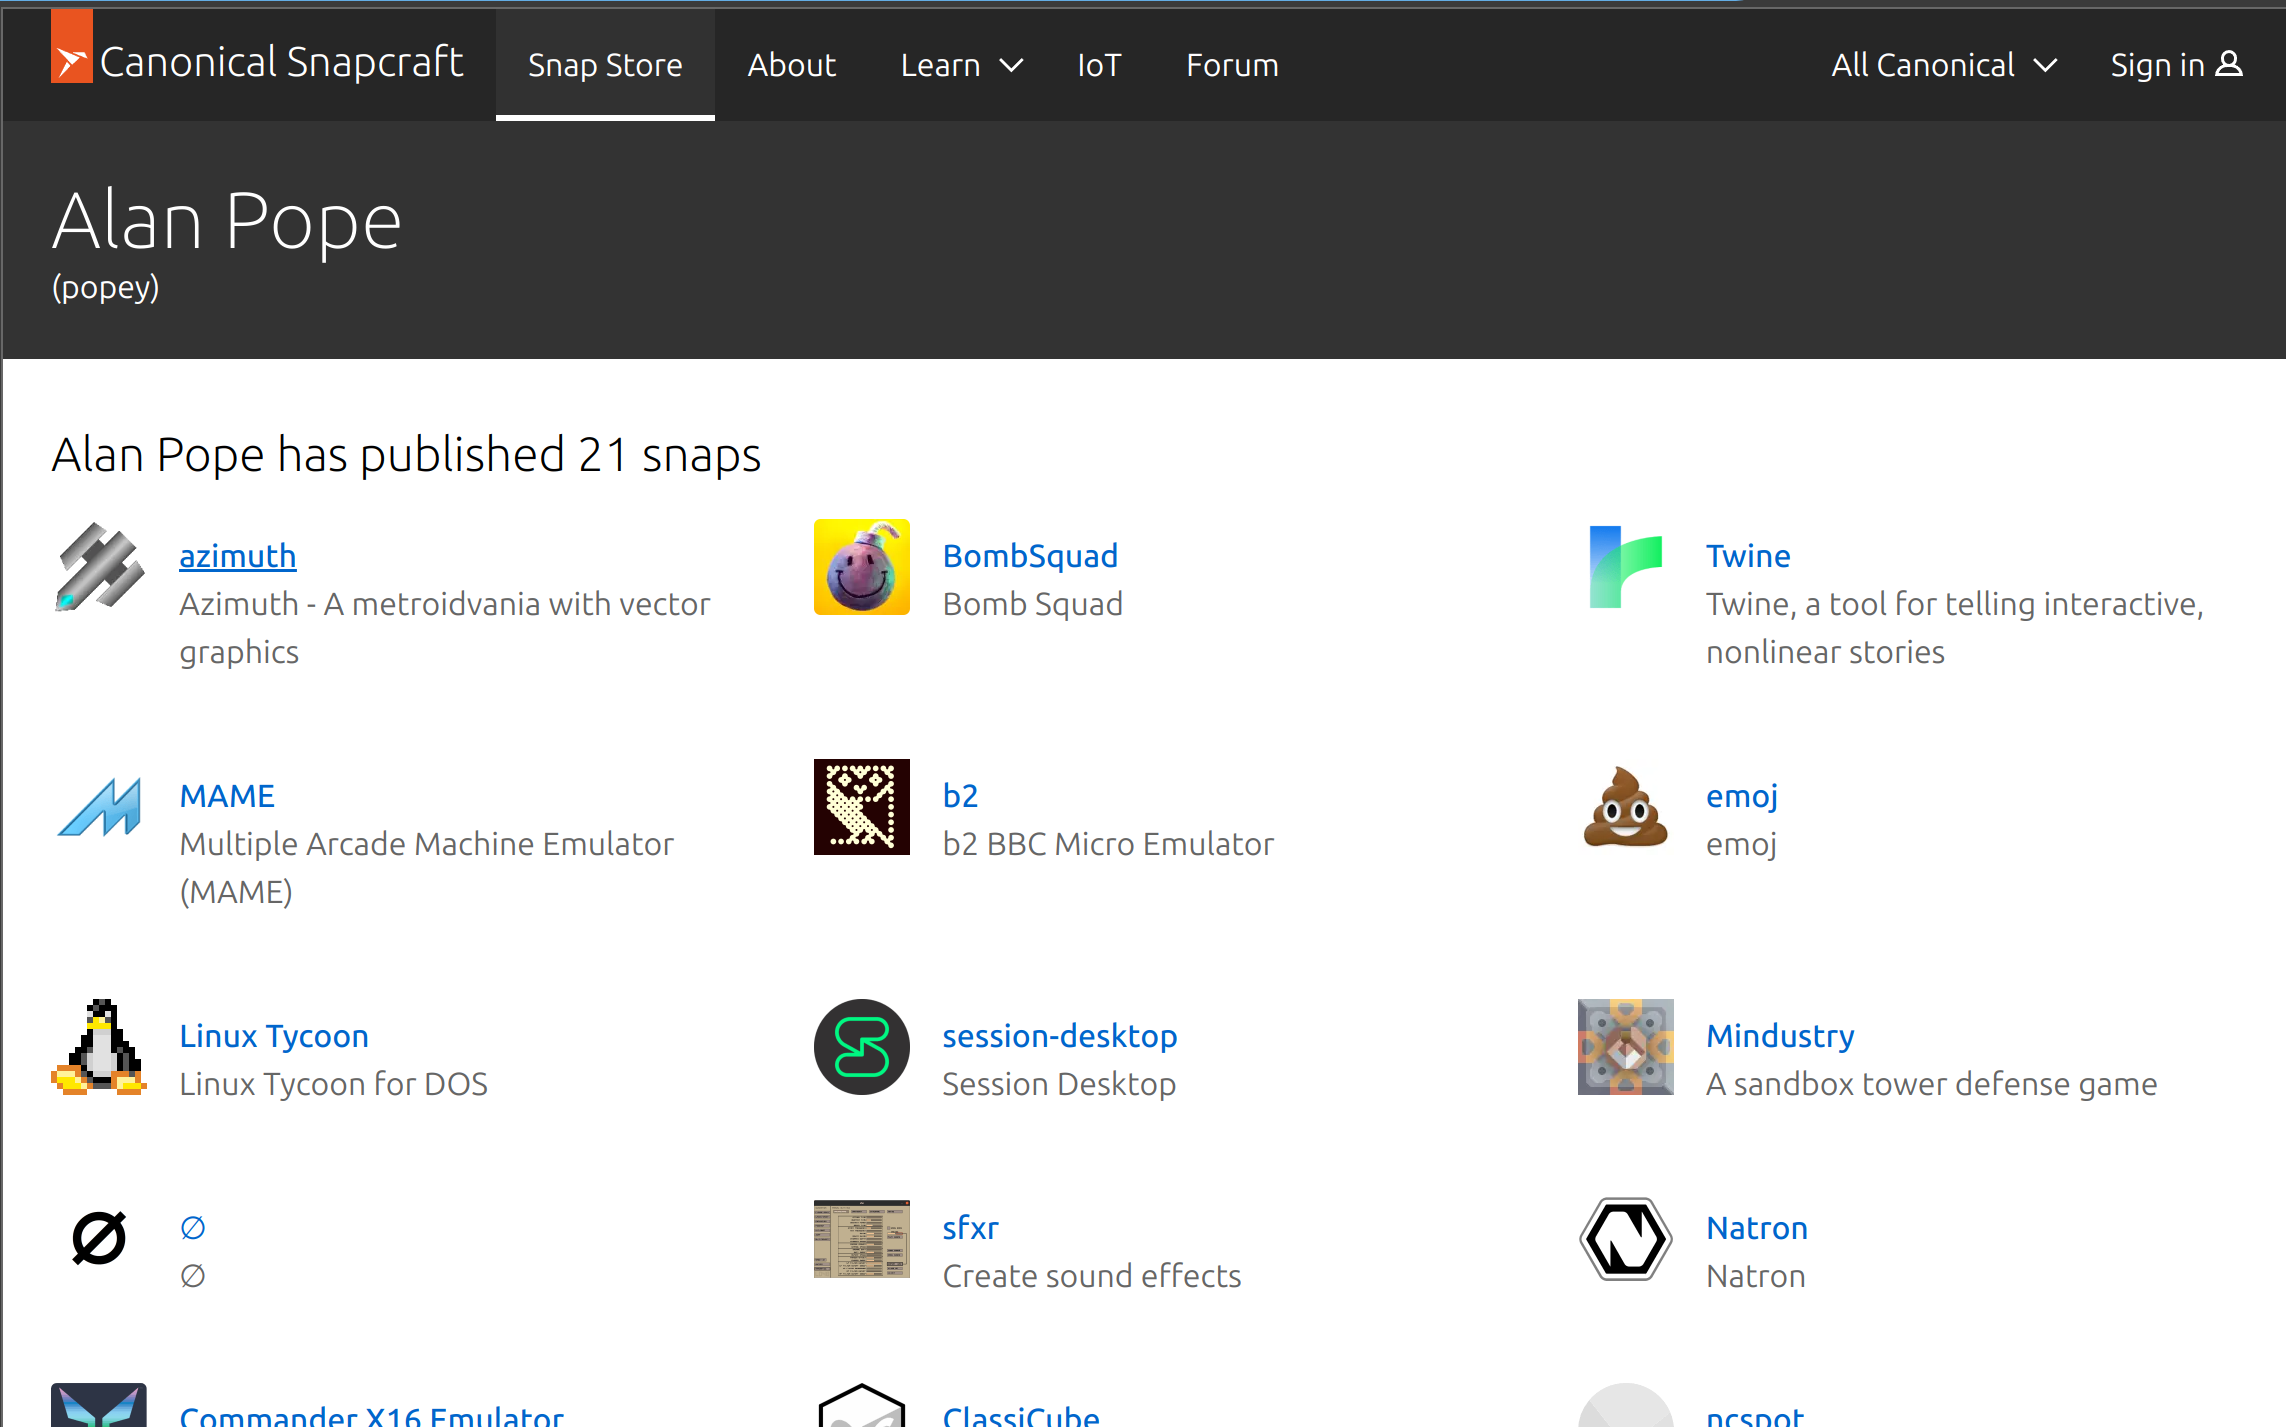This screenshot has height=1427, width=2286.
Task: Open the Forum navigation link
Action: pos(1232,65)
